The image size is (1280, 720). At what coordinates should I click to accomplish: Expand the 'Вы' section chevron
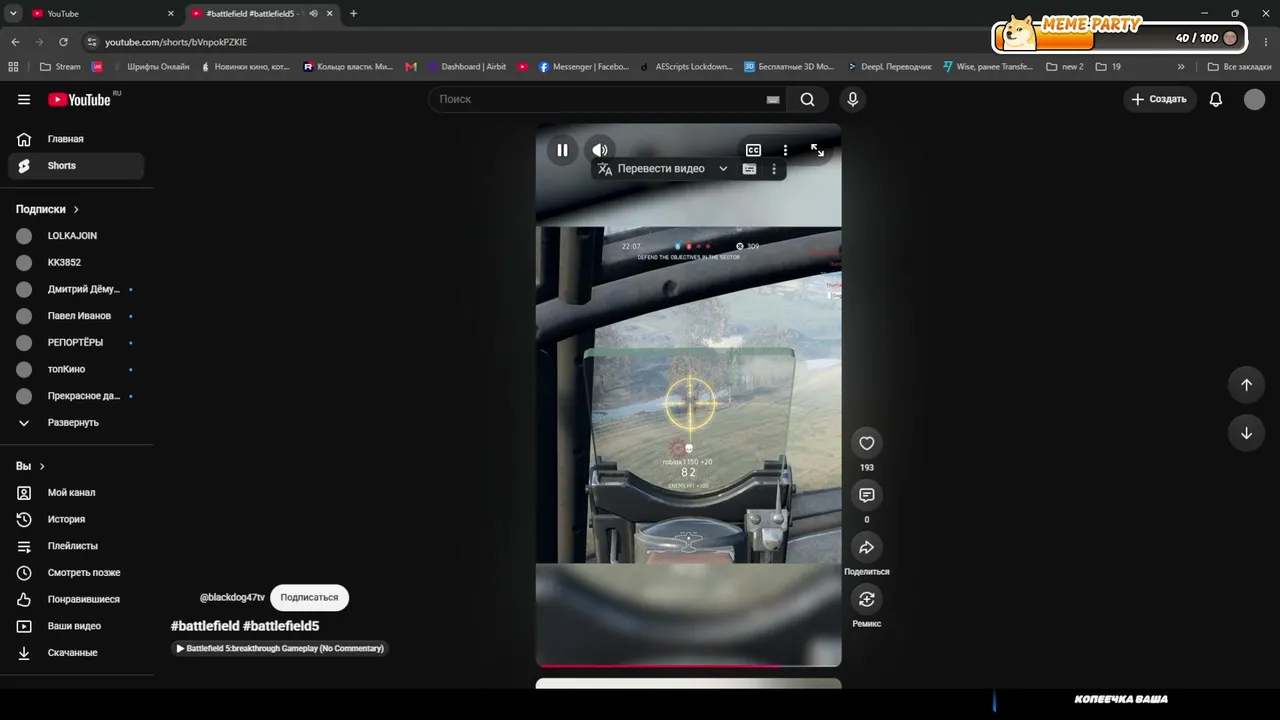pyautogui.click(x=42, y=466)
